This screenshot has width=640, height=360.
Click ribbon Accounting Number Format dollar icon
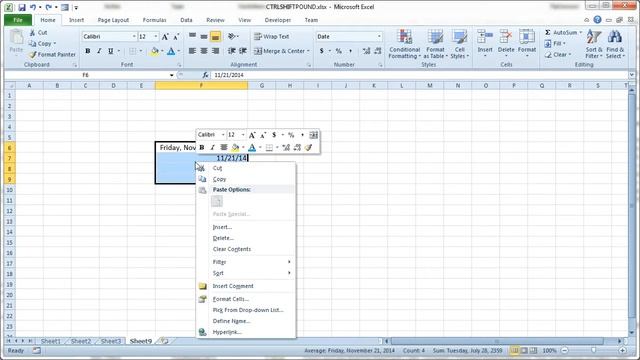[322, 51]
